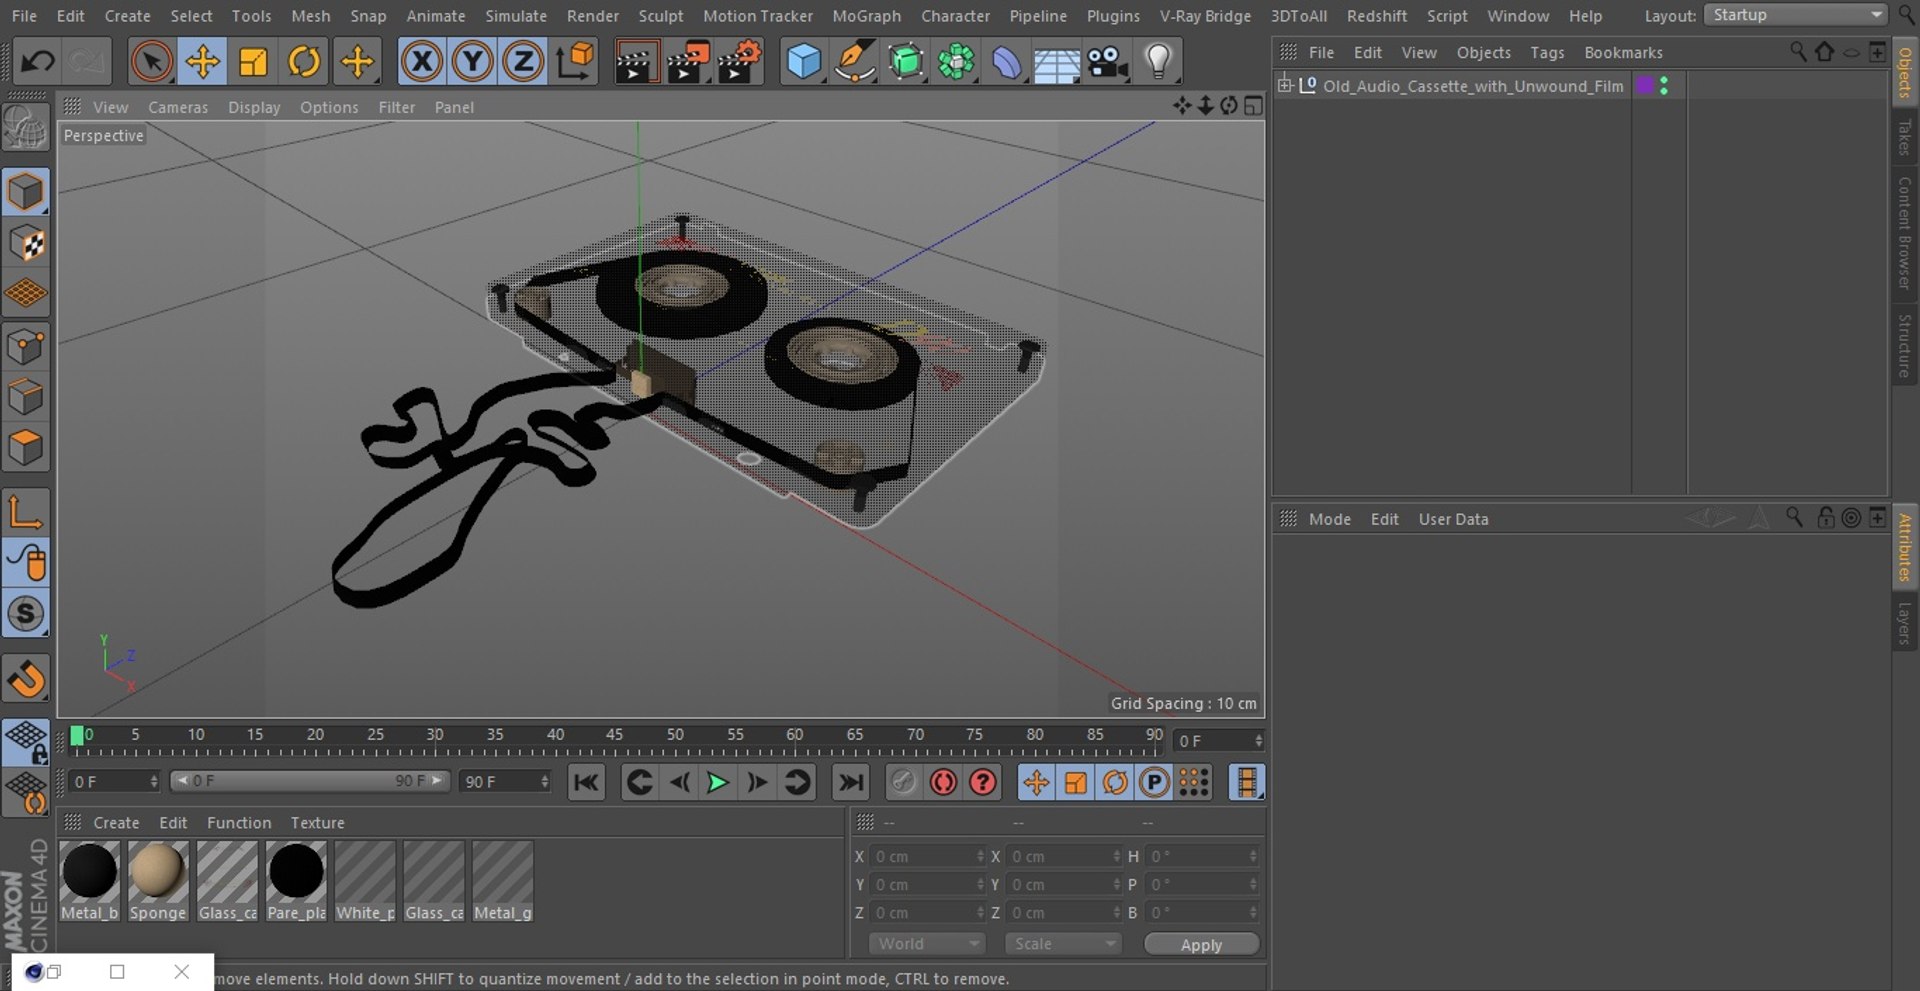1920x991 pixels.
Task: Select the Rotate tool
Action: point(304,62)
